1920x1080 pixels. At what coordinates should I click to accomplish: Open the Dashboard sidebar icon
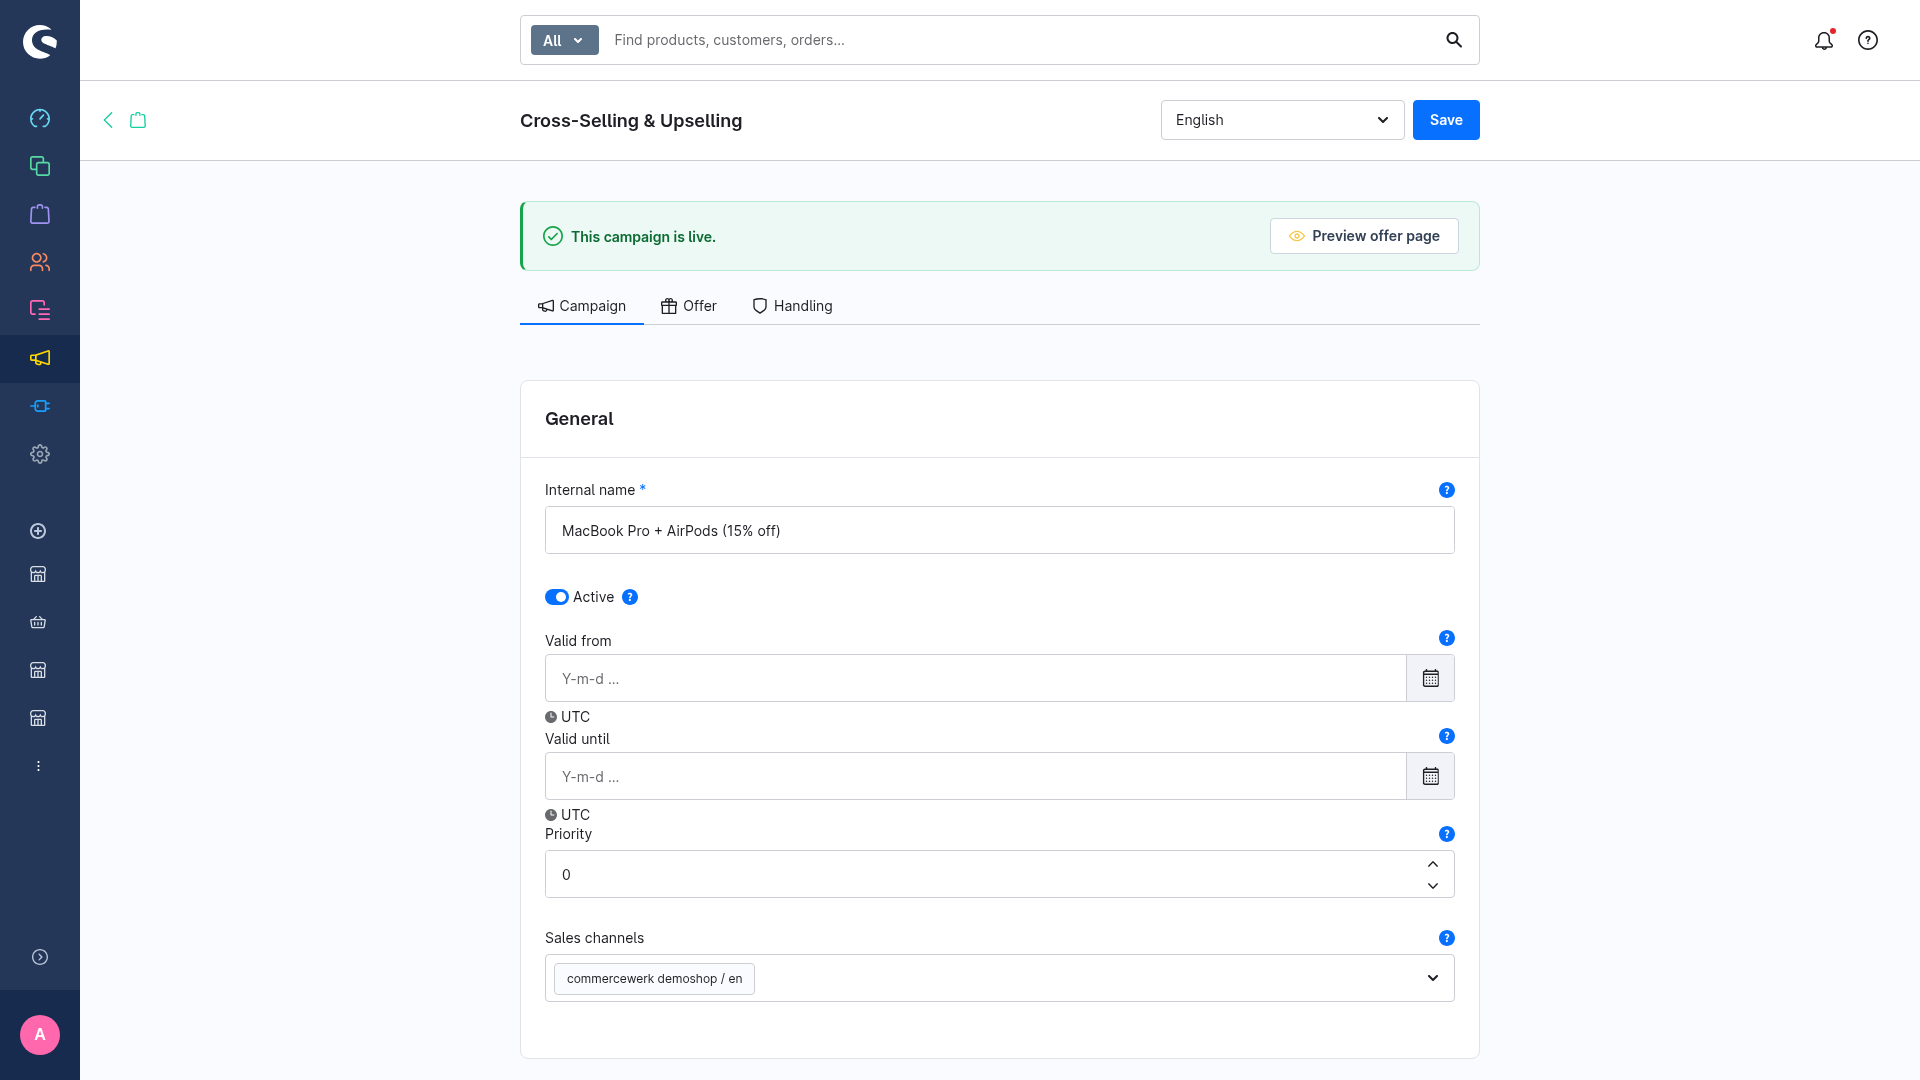click(40, 118)
